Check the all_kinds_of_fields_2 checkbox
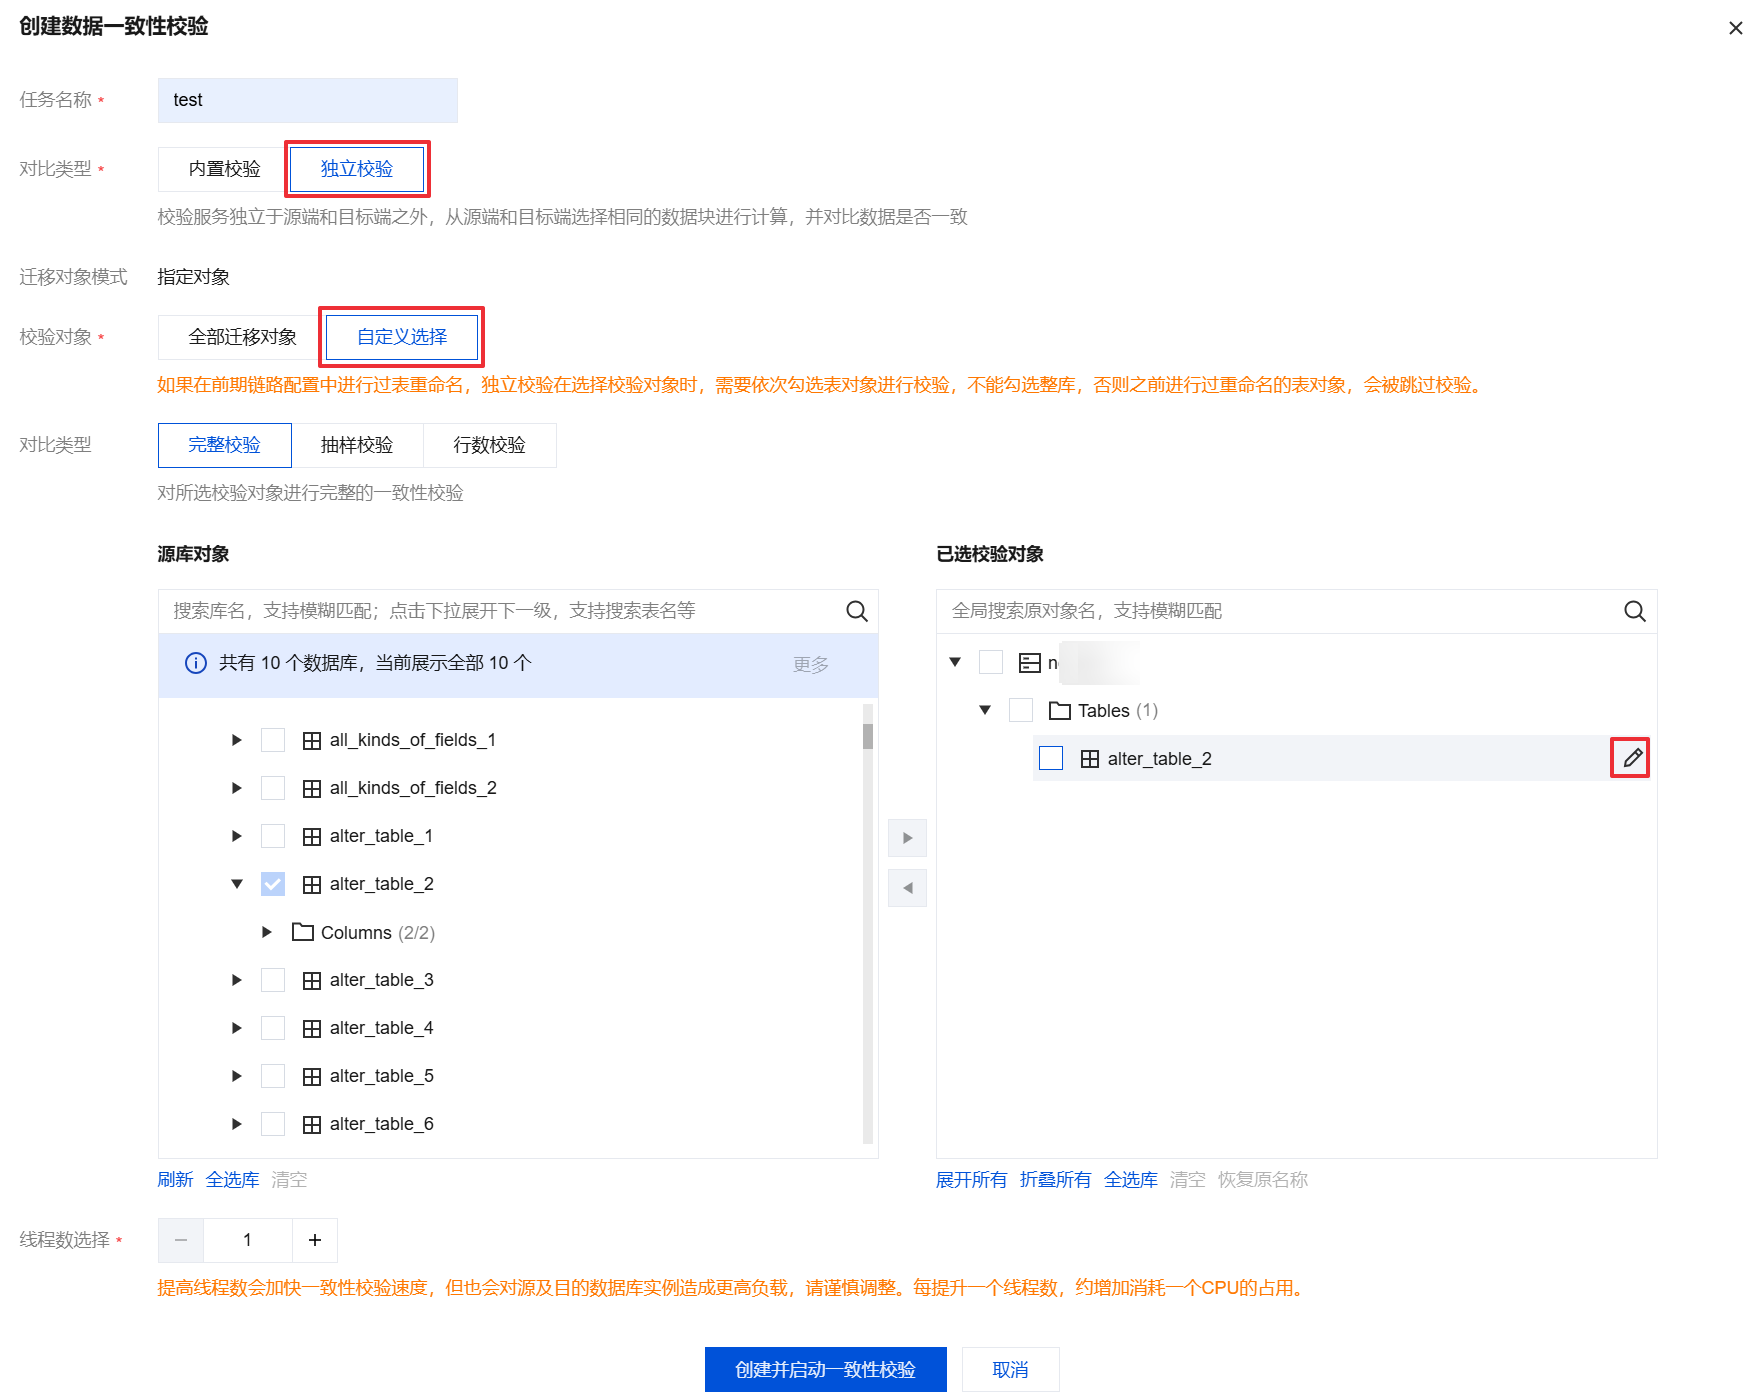The height and width of the screenshot is (1397, 1749). (273, 788)
